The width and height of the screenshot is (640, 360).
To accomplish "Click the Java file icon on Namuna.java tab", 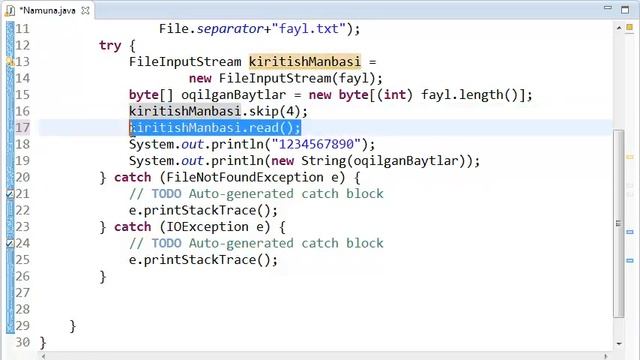I will click(x=10, y=11).
